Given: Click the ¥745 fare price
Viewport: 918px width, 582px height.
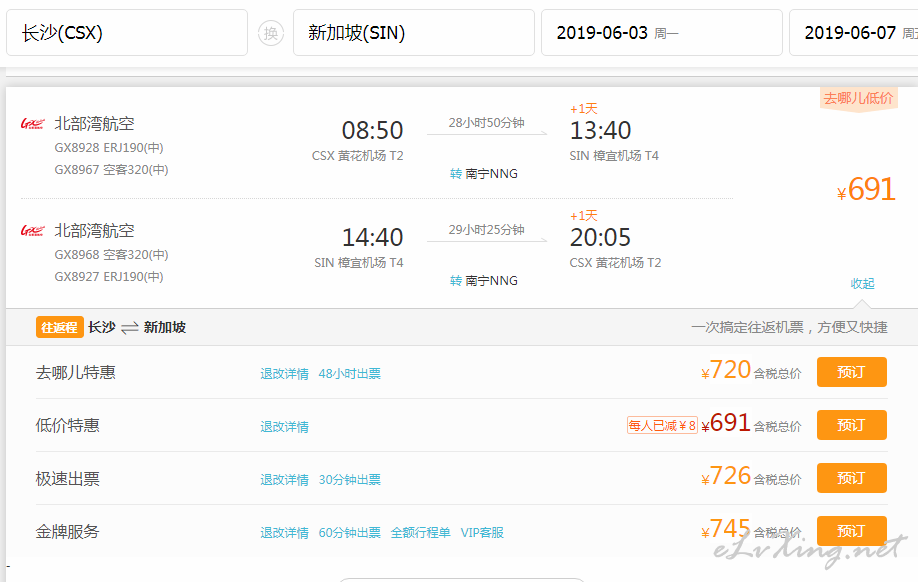Looking at the screenshot, I should pyautogui.click(x=726, y=529).
